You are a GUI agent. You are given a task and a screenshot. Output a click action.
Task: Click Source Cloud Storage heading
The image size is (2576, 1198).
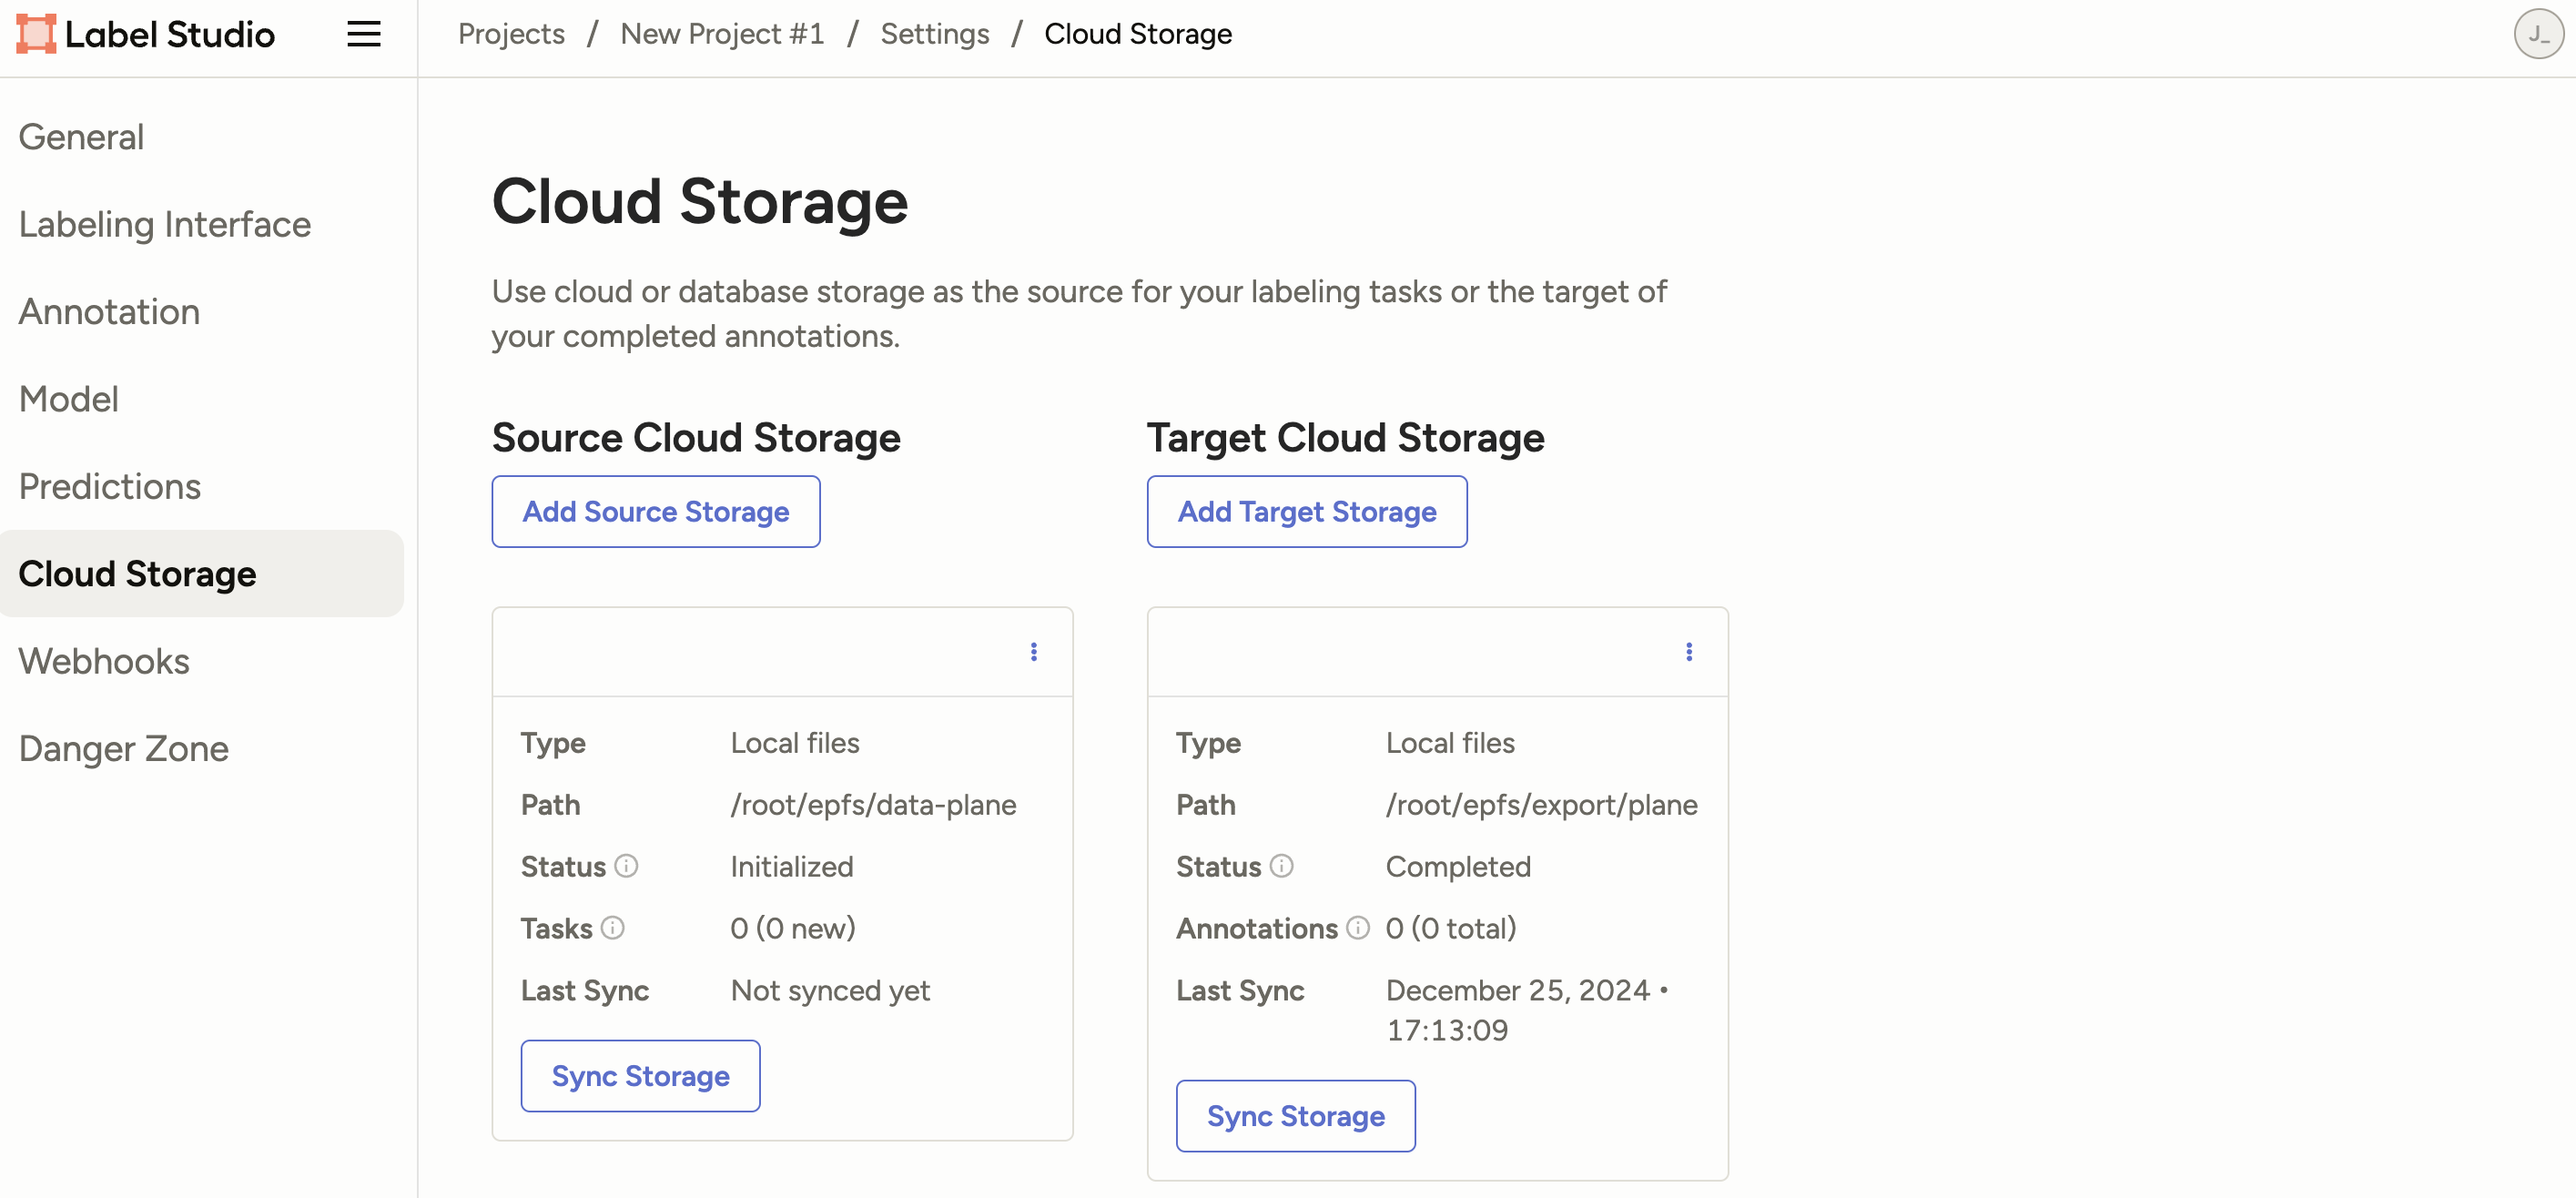pyautogui.click(x=696, y=438)
